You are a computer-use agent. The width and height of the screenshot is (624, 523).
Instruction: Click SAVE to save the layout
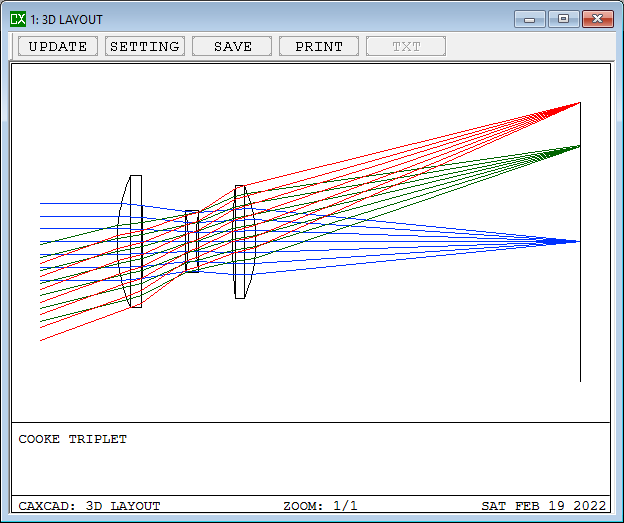point(232,46)
